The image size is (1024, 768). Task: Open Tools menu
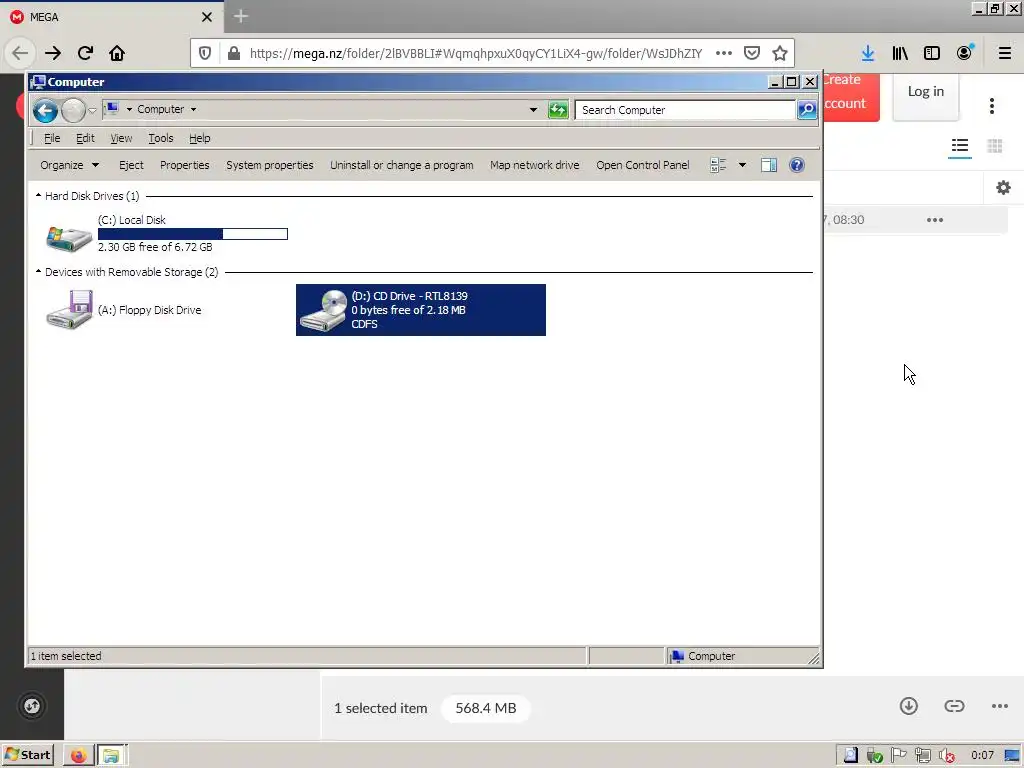tap(161, 138)
